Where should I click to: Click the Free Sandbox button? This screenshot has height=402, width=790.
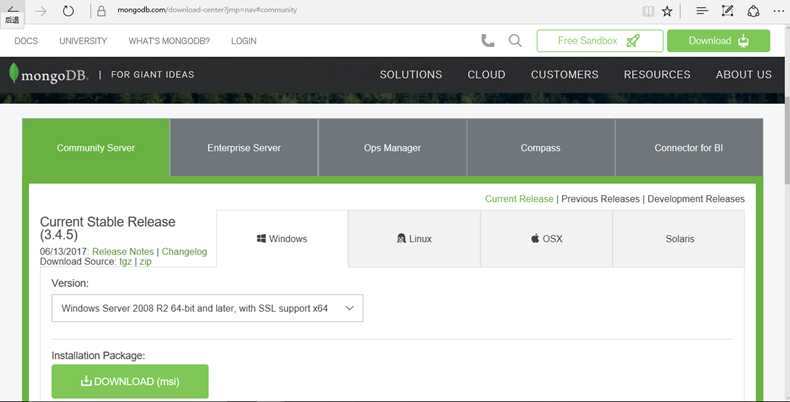[600, 41]
